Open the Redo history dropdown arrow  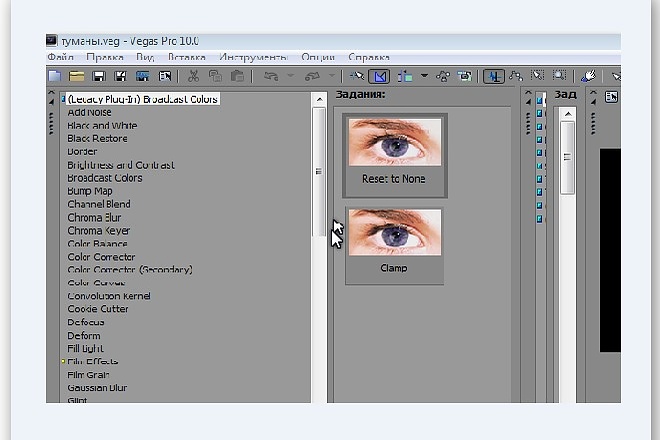tap(332, 76)
